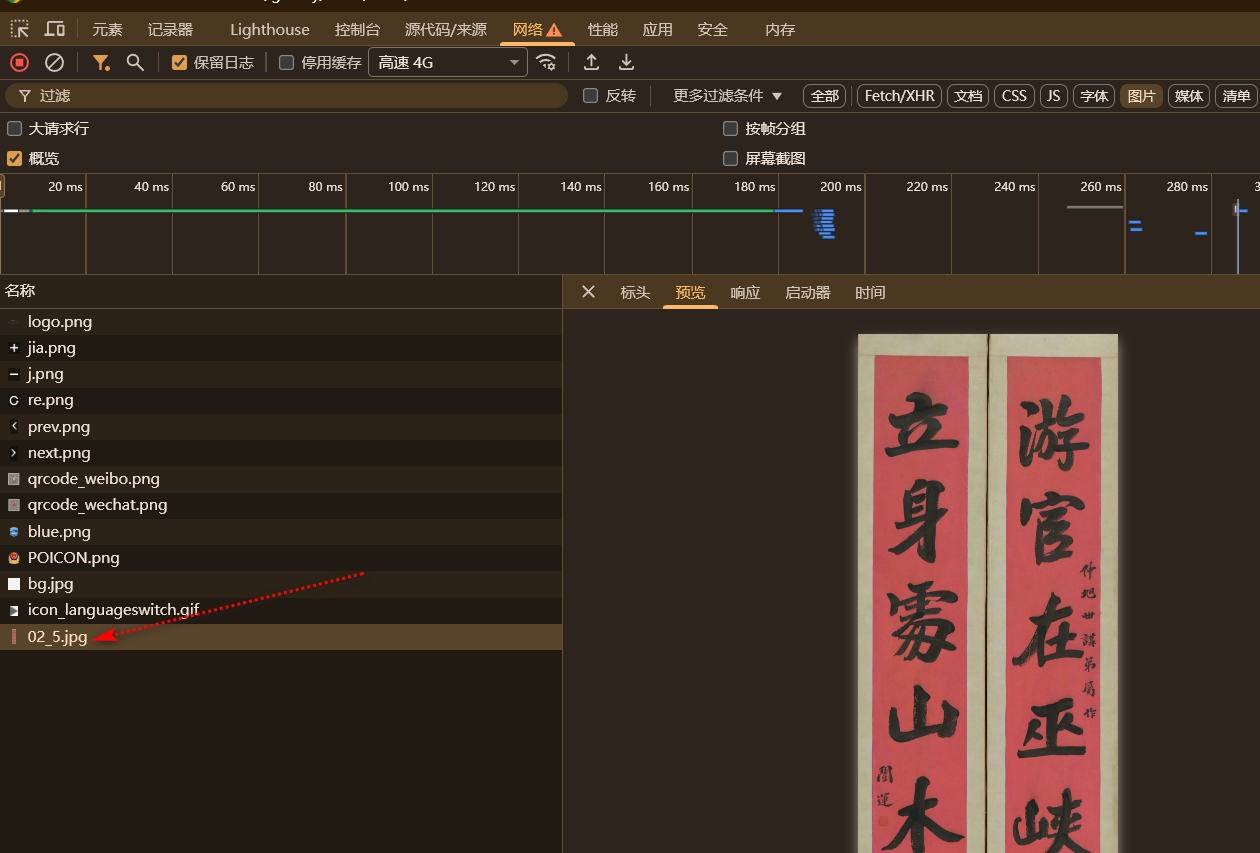1260x853 pixels.
Task: Click the 过滤 filter input field
Action: pyautogui.click(x=287, y=96)
